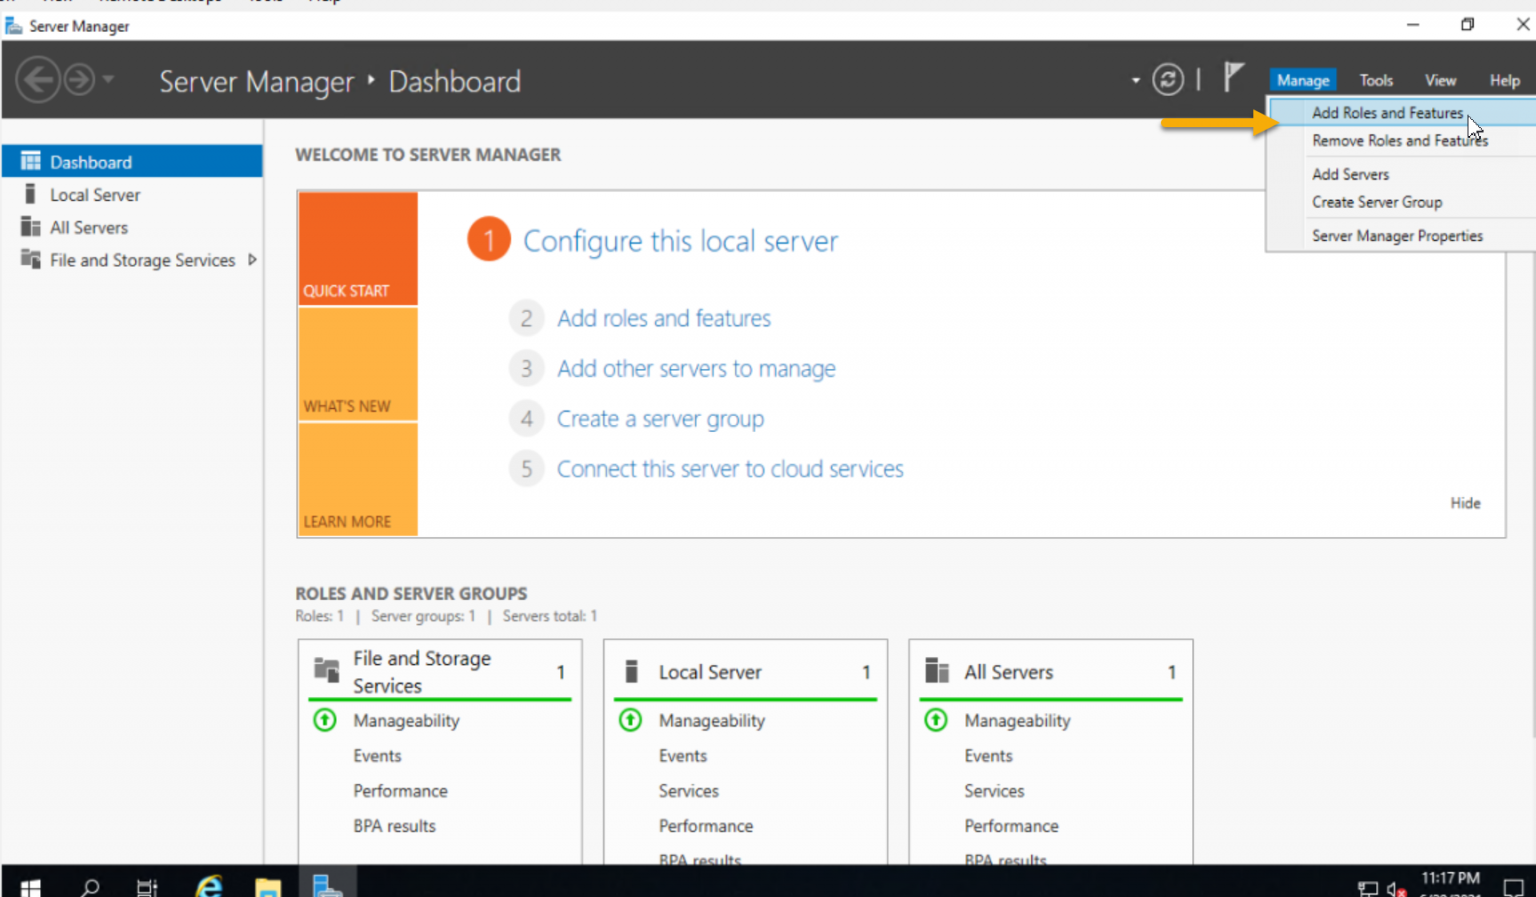Viewport: 1536px width, 897px height.
Task: Open the Server Manager taskbar icon
Action: (x=326, y=886)
